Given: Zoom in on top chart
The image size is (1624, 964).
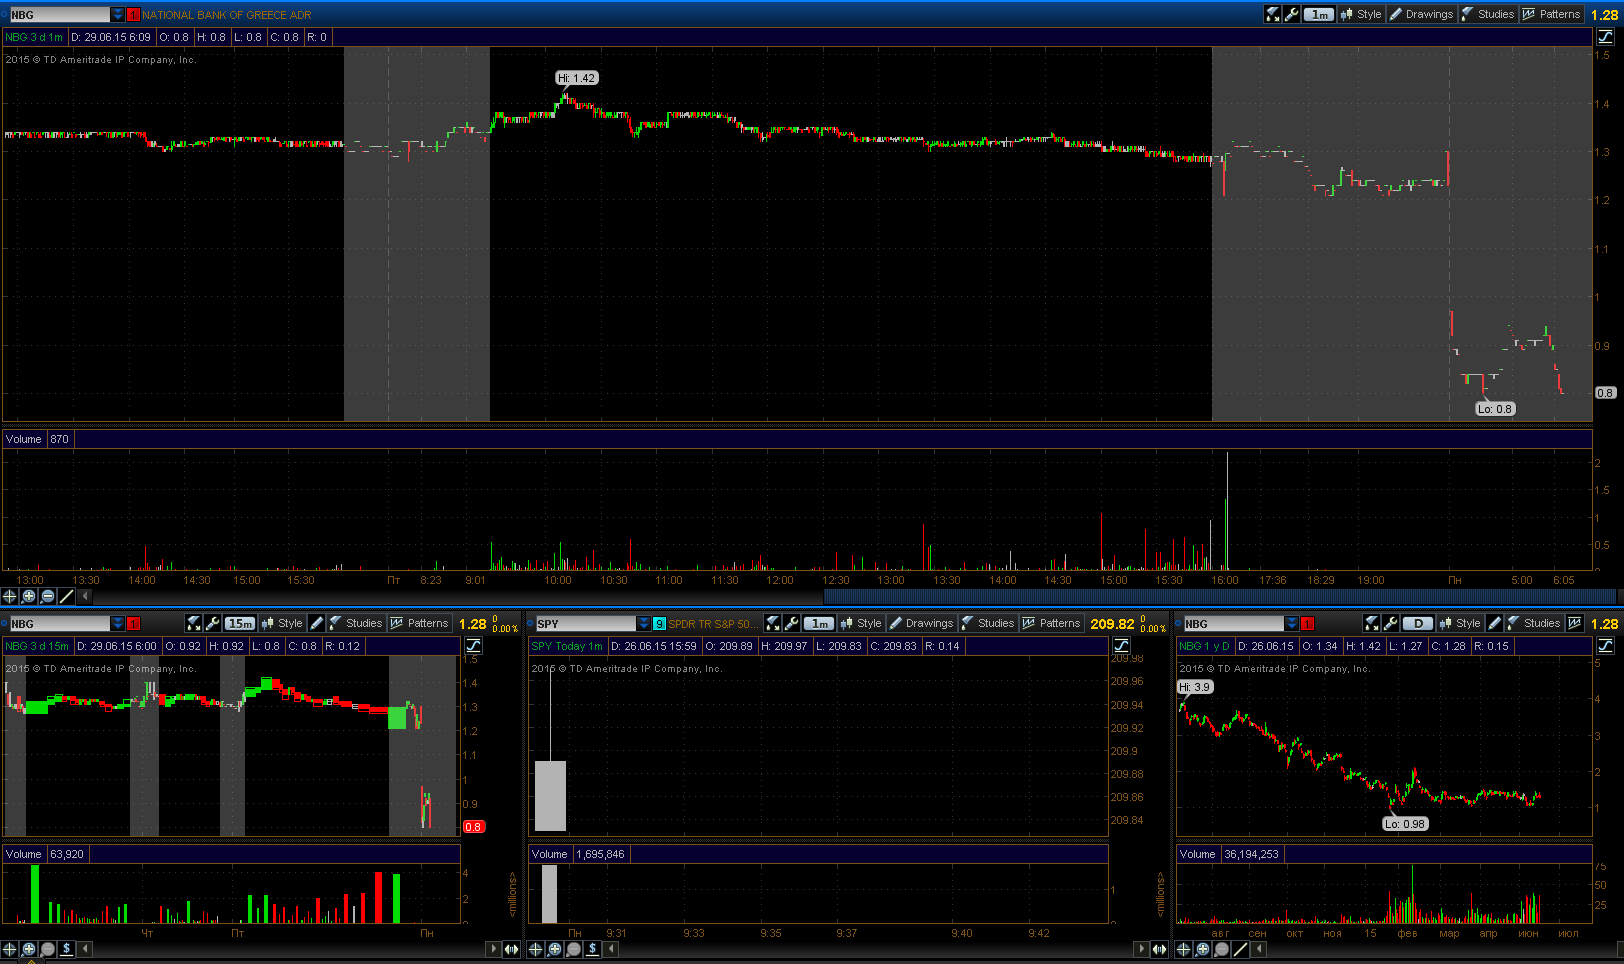Looking at the screenshot, I should pyautogui.click(x=29, y=596).
